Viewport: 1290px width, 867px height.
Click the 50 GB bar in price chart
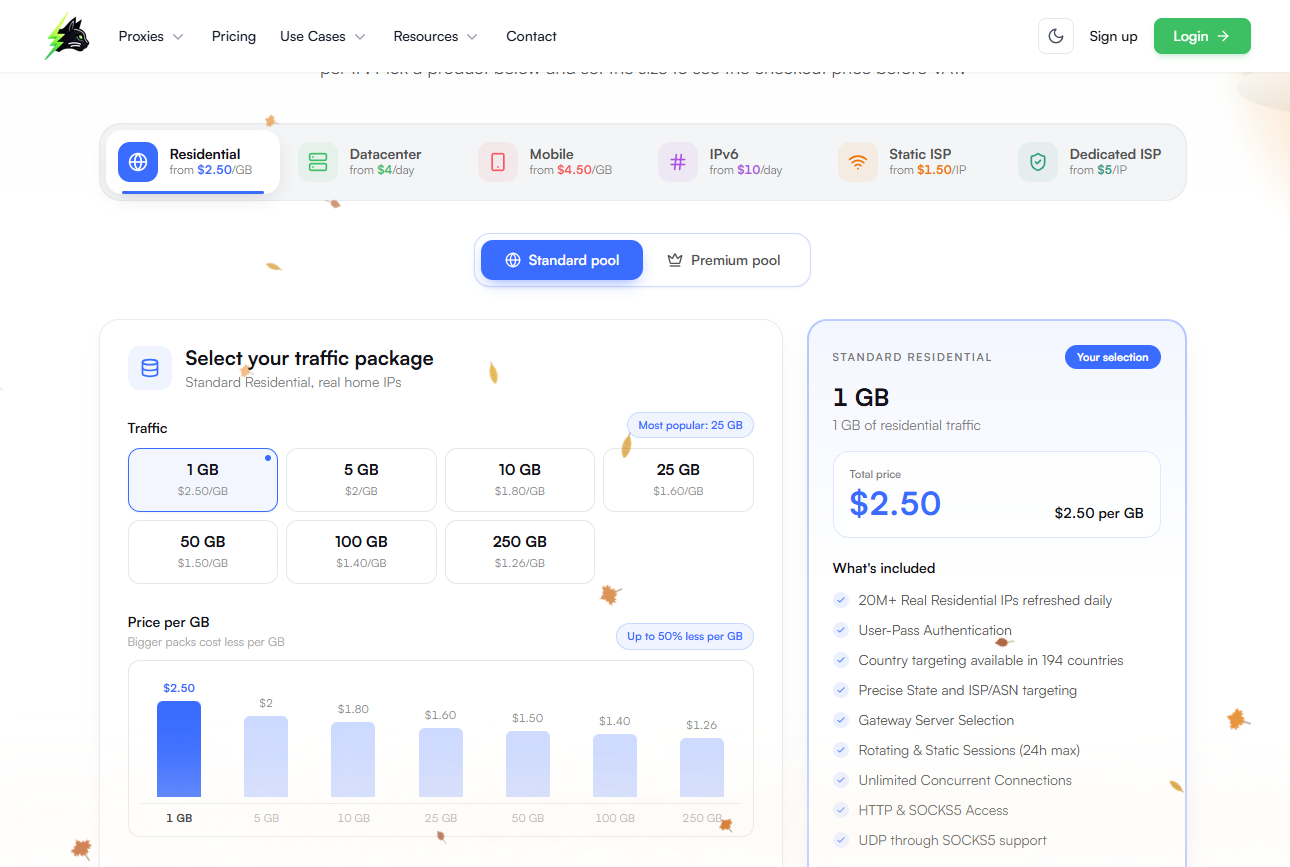point(528,764)
